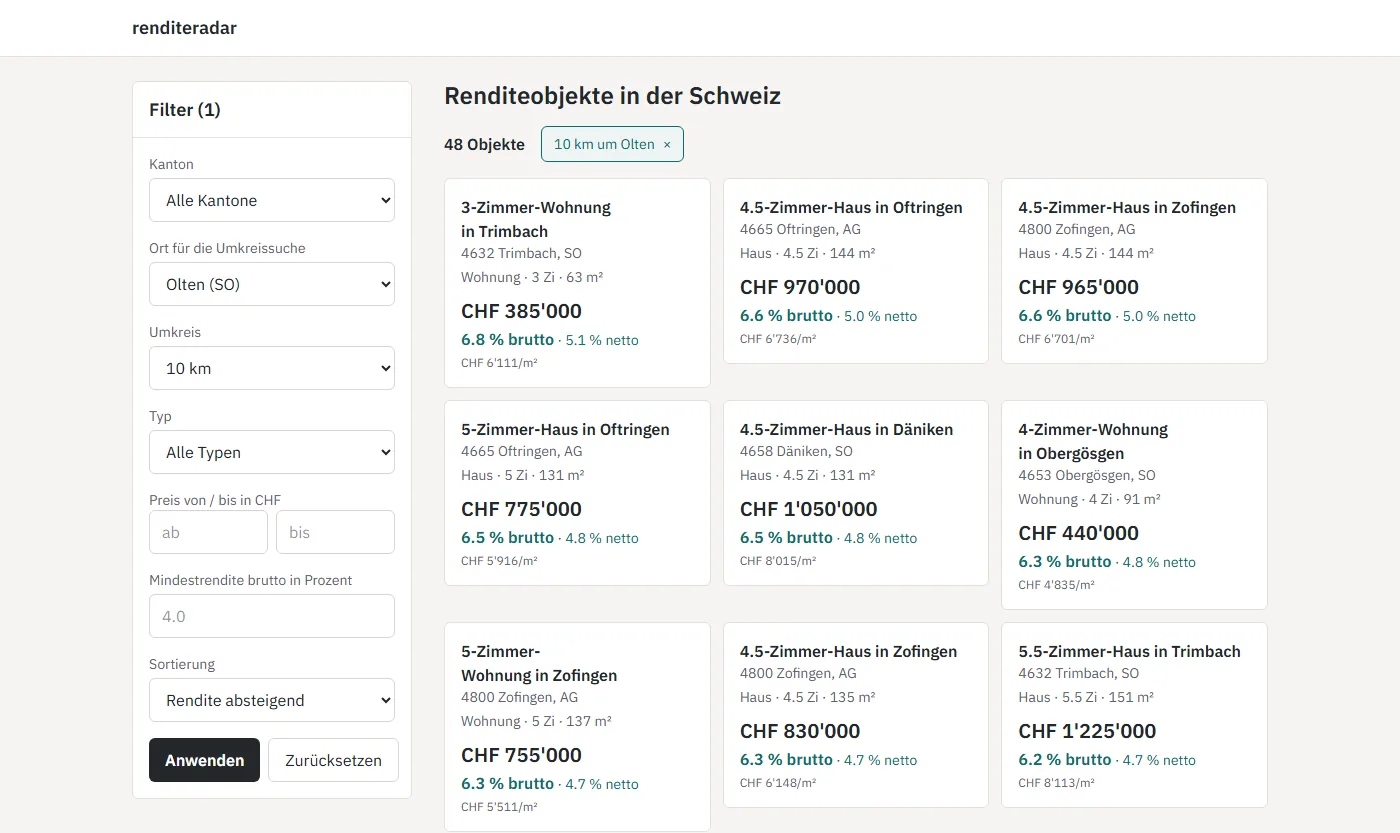
Task: Focus the Mindestrendite brutto input field
Action: click(x=272, y=616)
